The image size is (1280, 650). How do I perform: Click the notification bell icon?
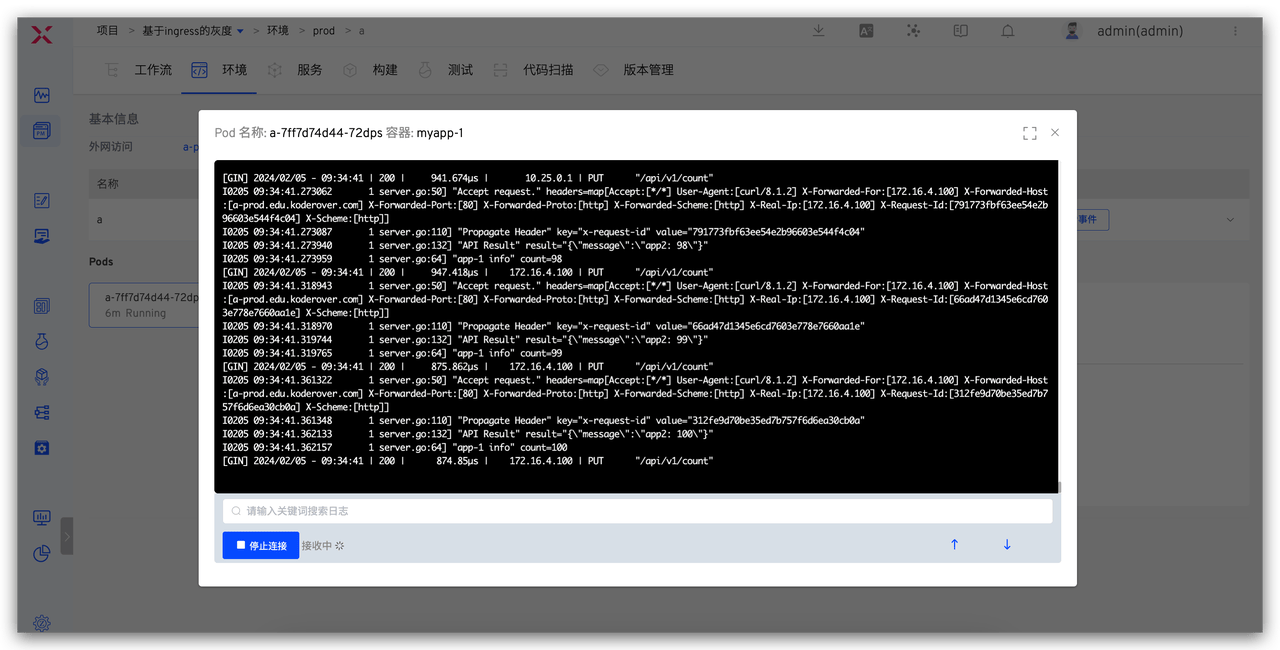click(1008, 31)
